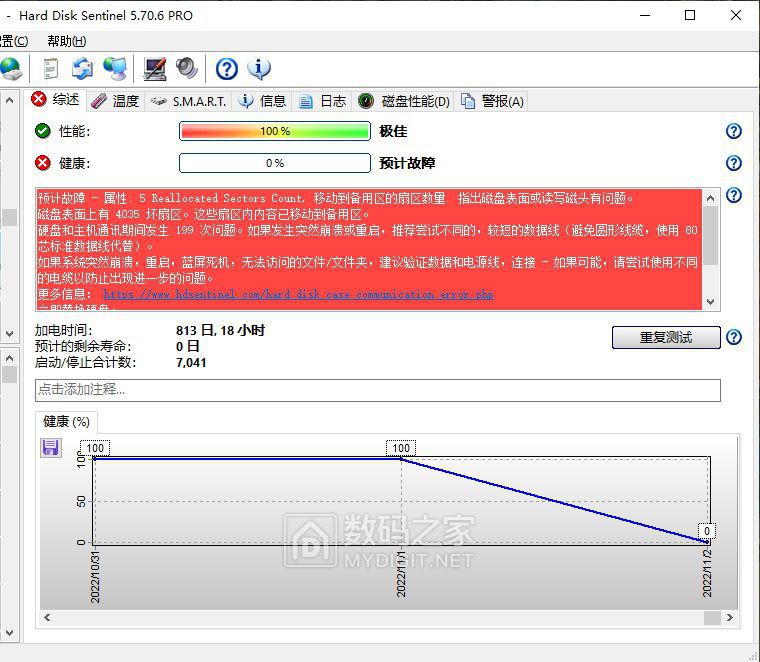Click the chart horizontal scrollbar thumb
This screenshot has height=662, width=760.
(x=712, y=617)
